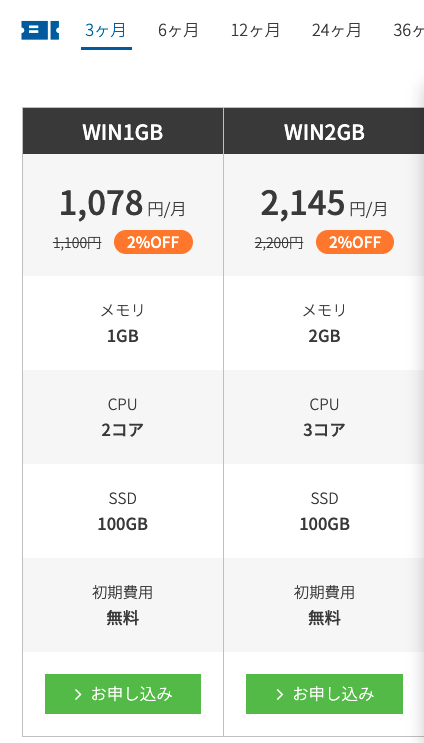Click the struck-through 1,100円 original price
Viewport: 424px width, 743px height.
point(77,243)
